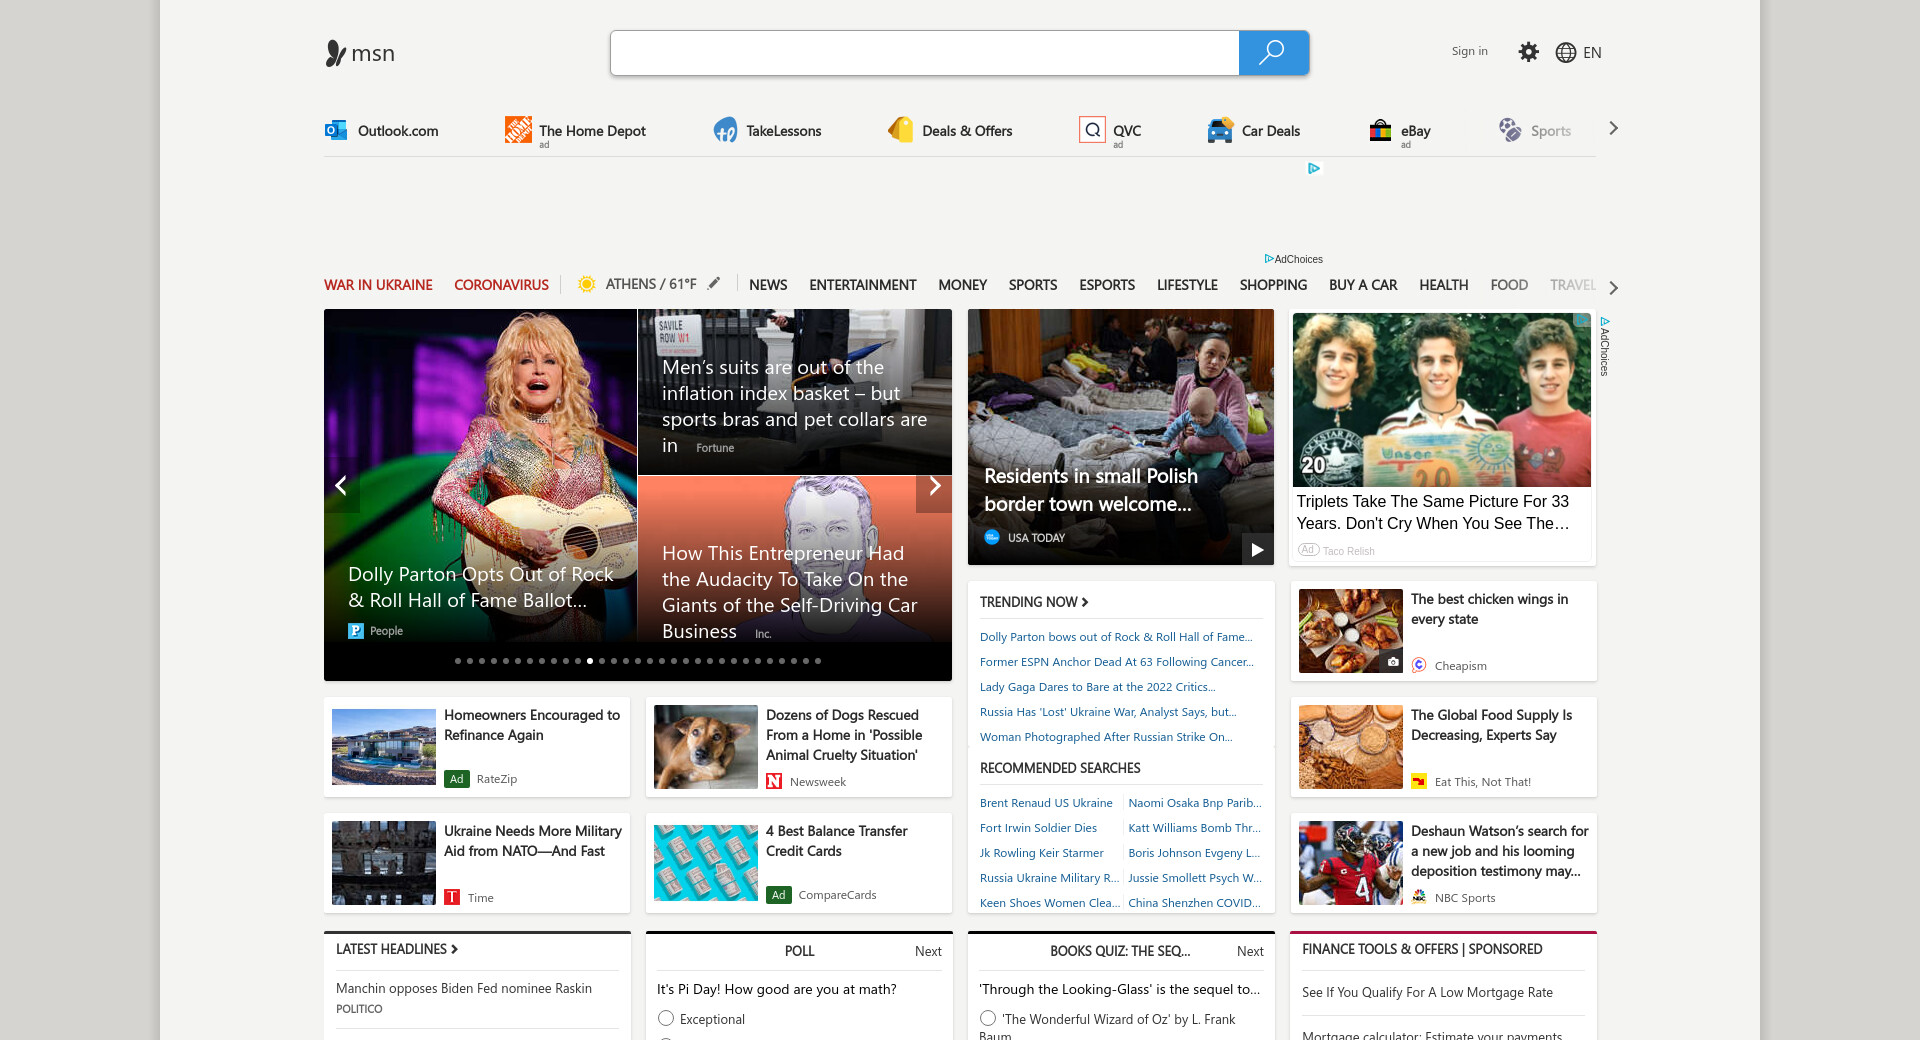Play the Polish border town video
Viewport: 1920px width, 1040px height.
(1257, 549)
